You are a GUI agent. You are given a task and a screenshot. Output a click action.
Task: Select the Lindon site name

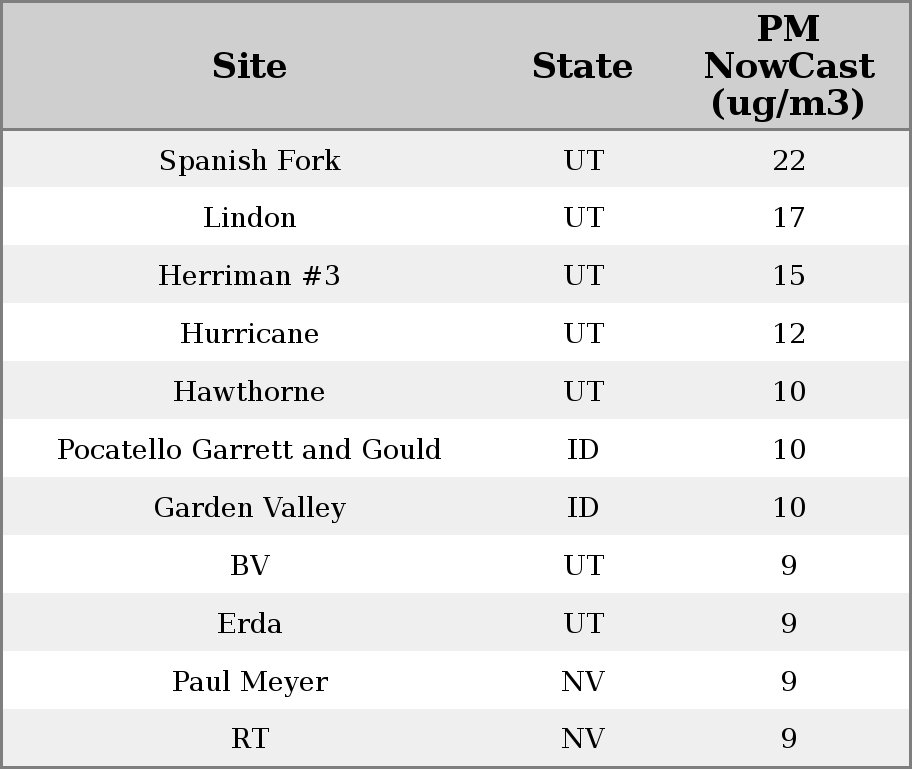tap(249, 218)
